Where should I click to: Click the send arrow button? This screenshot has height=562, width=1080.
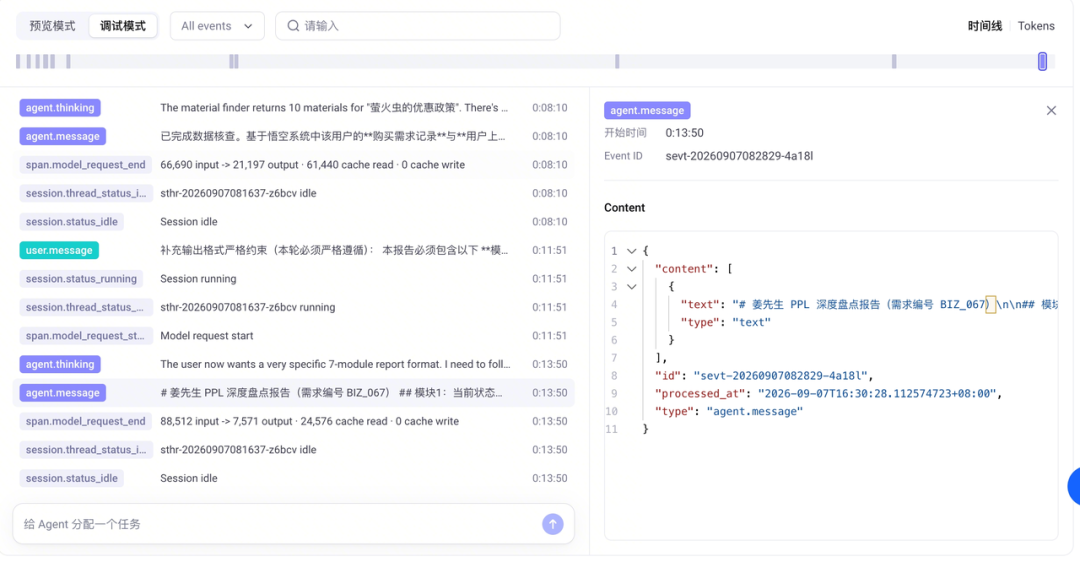(552, 524)
